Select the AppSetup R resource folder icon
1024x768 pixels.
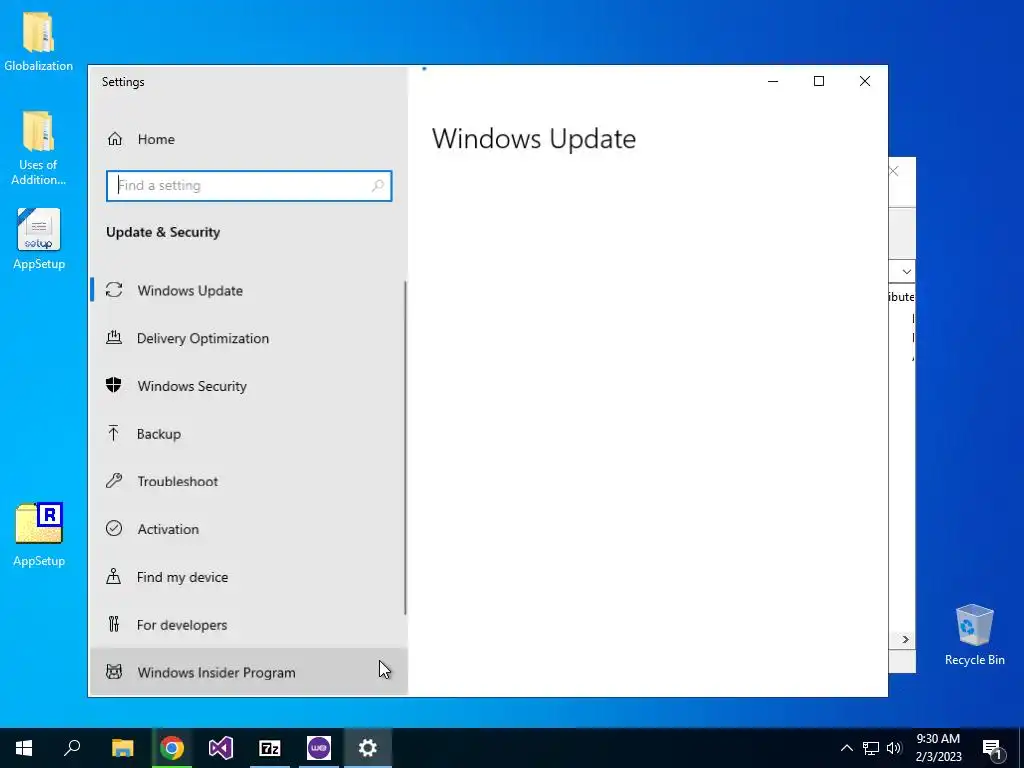click(x=39, y=535)
